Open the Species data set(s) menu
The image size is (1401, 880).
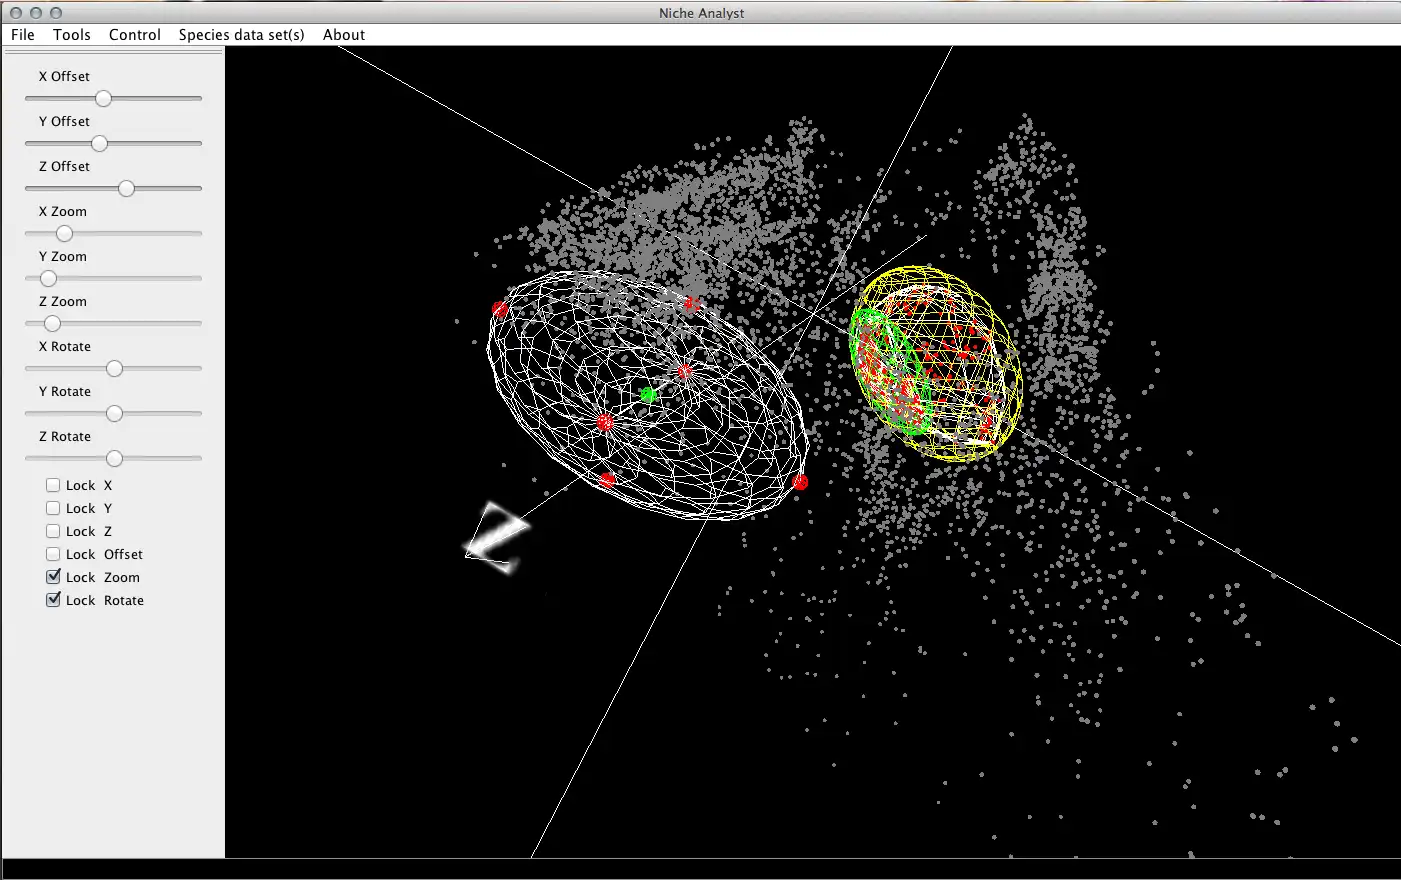(242, 35)
